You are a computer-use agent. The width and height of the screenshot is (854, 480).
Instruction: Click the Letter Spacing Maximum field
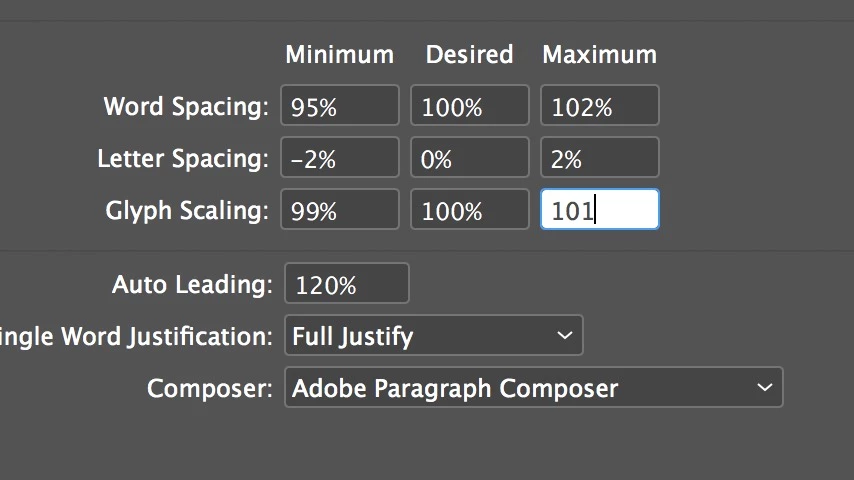[x=599, y=158]
